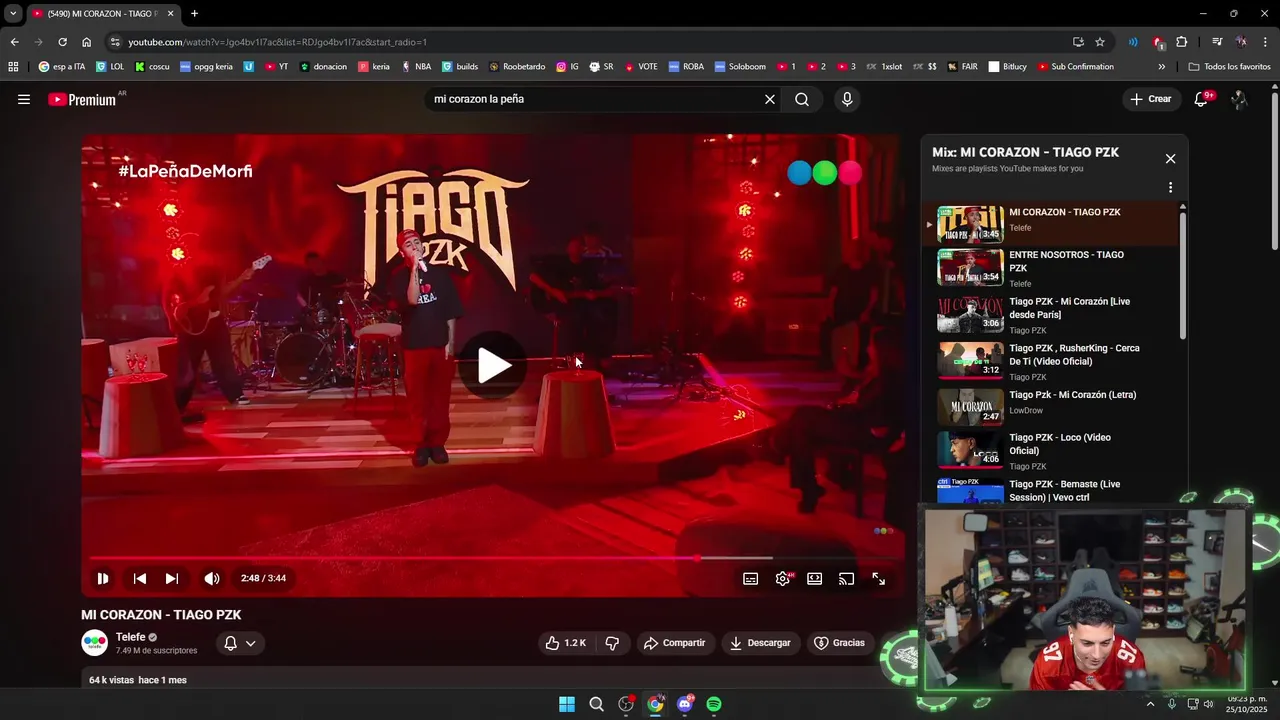Open the browser home page
Viewport: 1280px width, 720px height.
87,42
